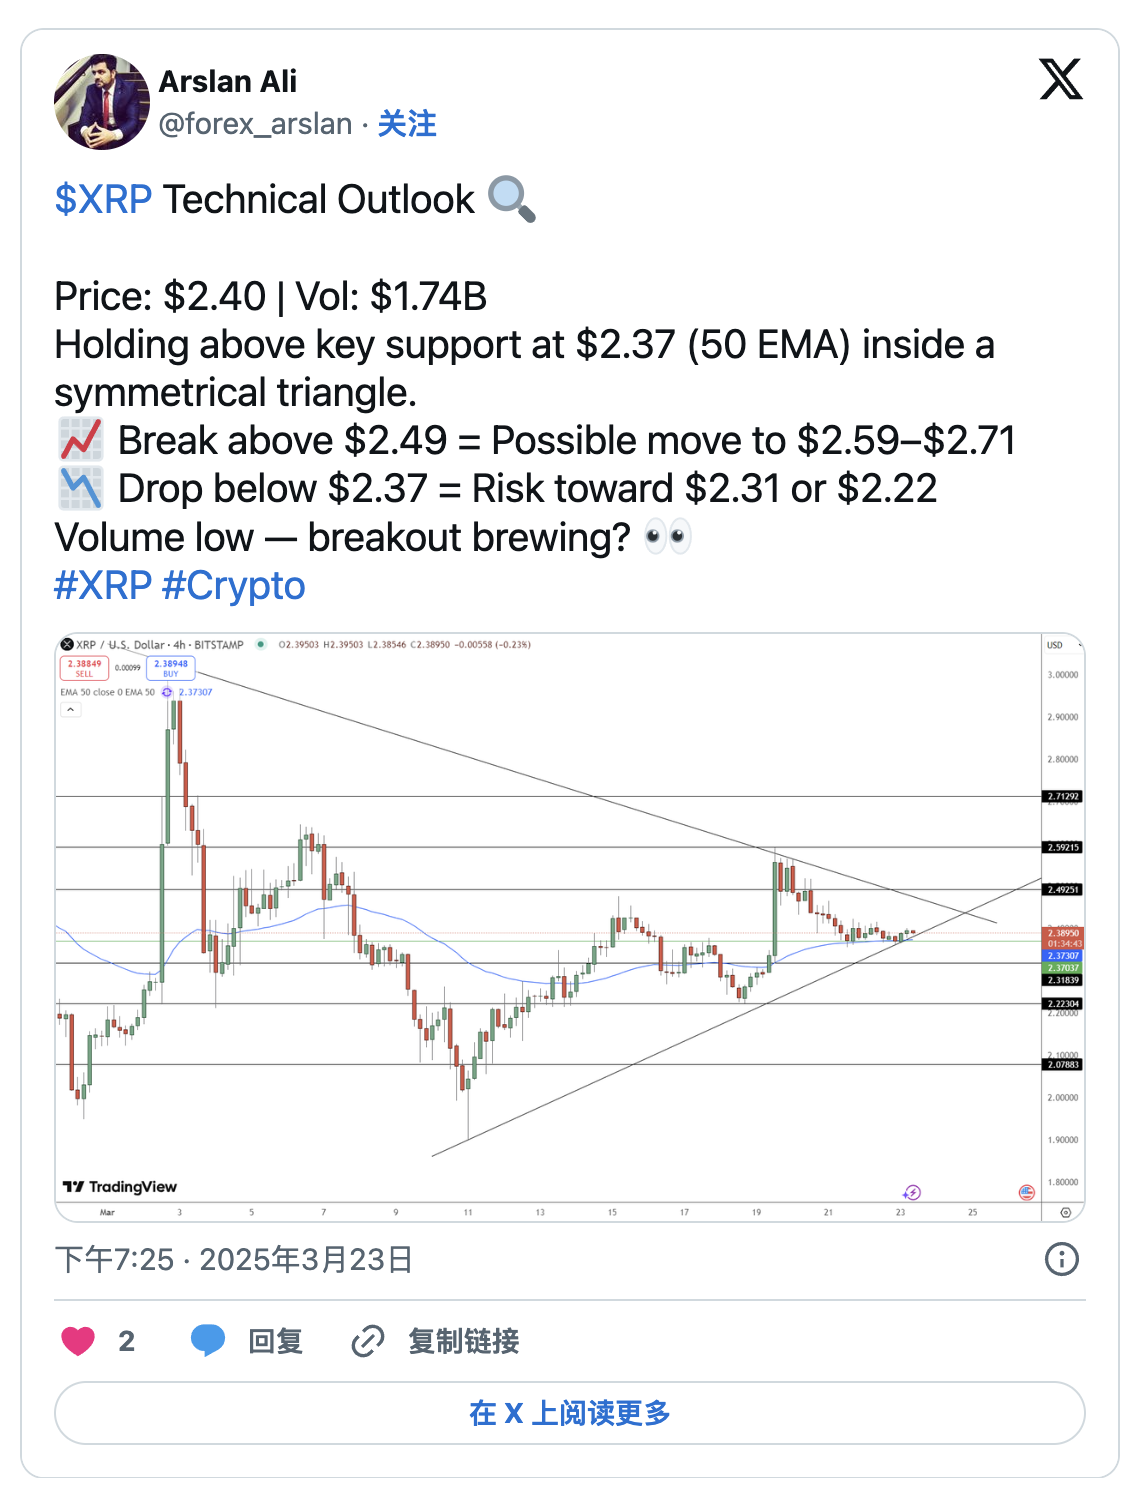Click the USD currency label on price axis

tap(1055, 645)
